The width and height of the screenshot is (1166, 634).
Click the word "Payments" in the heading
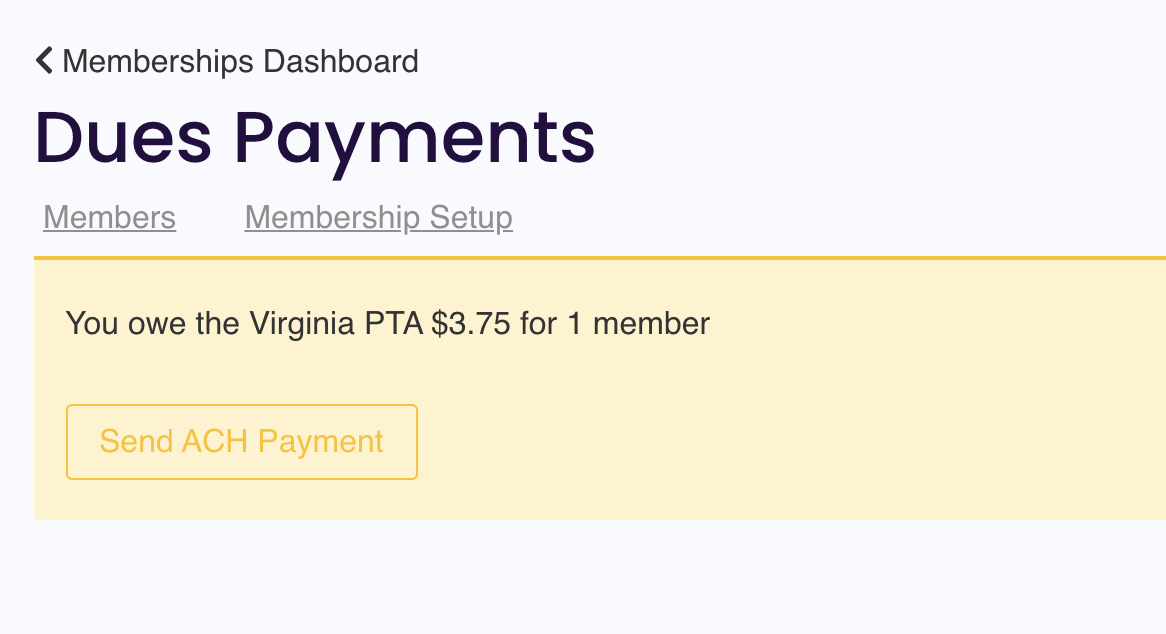click(x=415, y=140)
